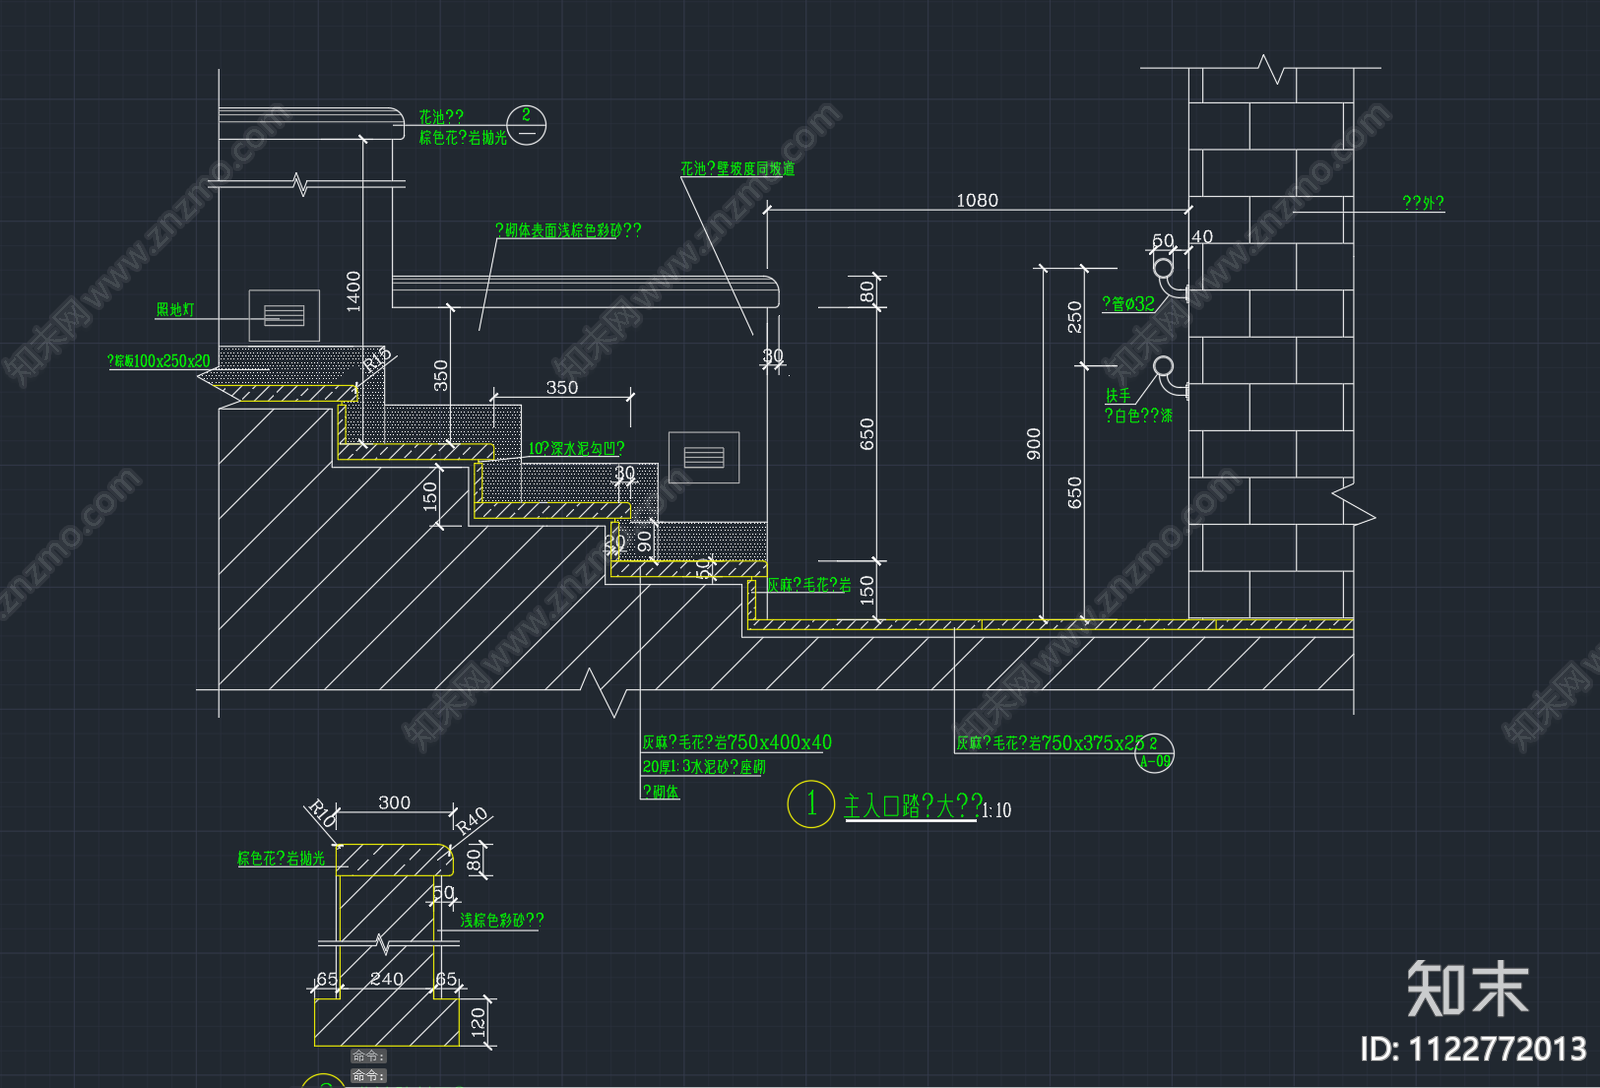Click the 90 dimension on bottom step
Image resolution: width=1600 pixels, height=1088 pixels.
644,542
